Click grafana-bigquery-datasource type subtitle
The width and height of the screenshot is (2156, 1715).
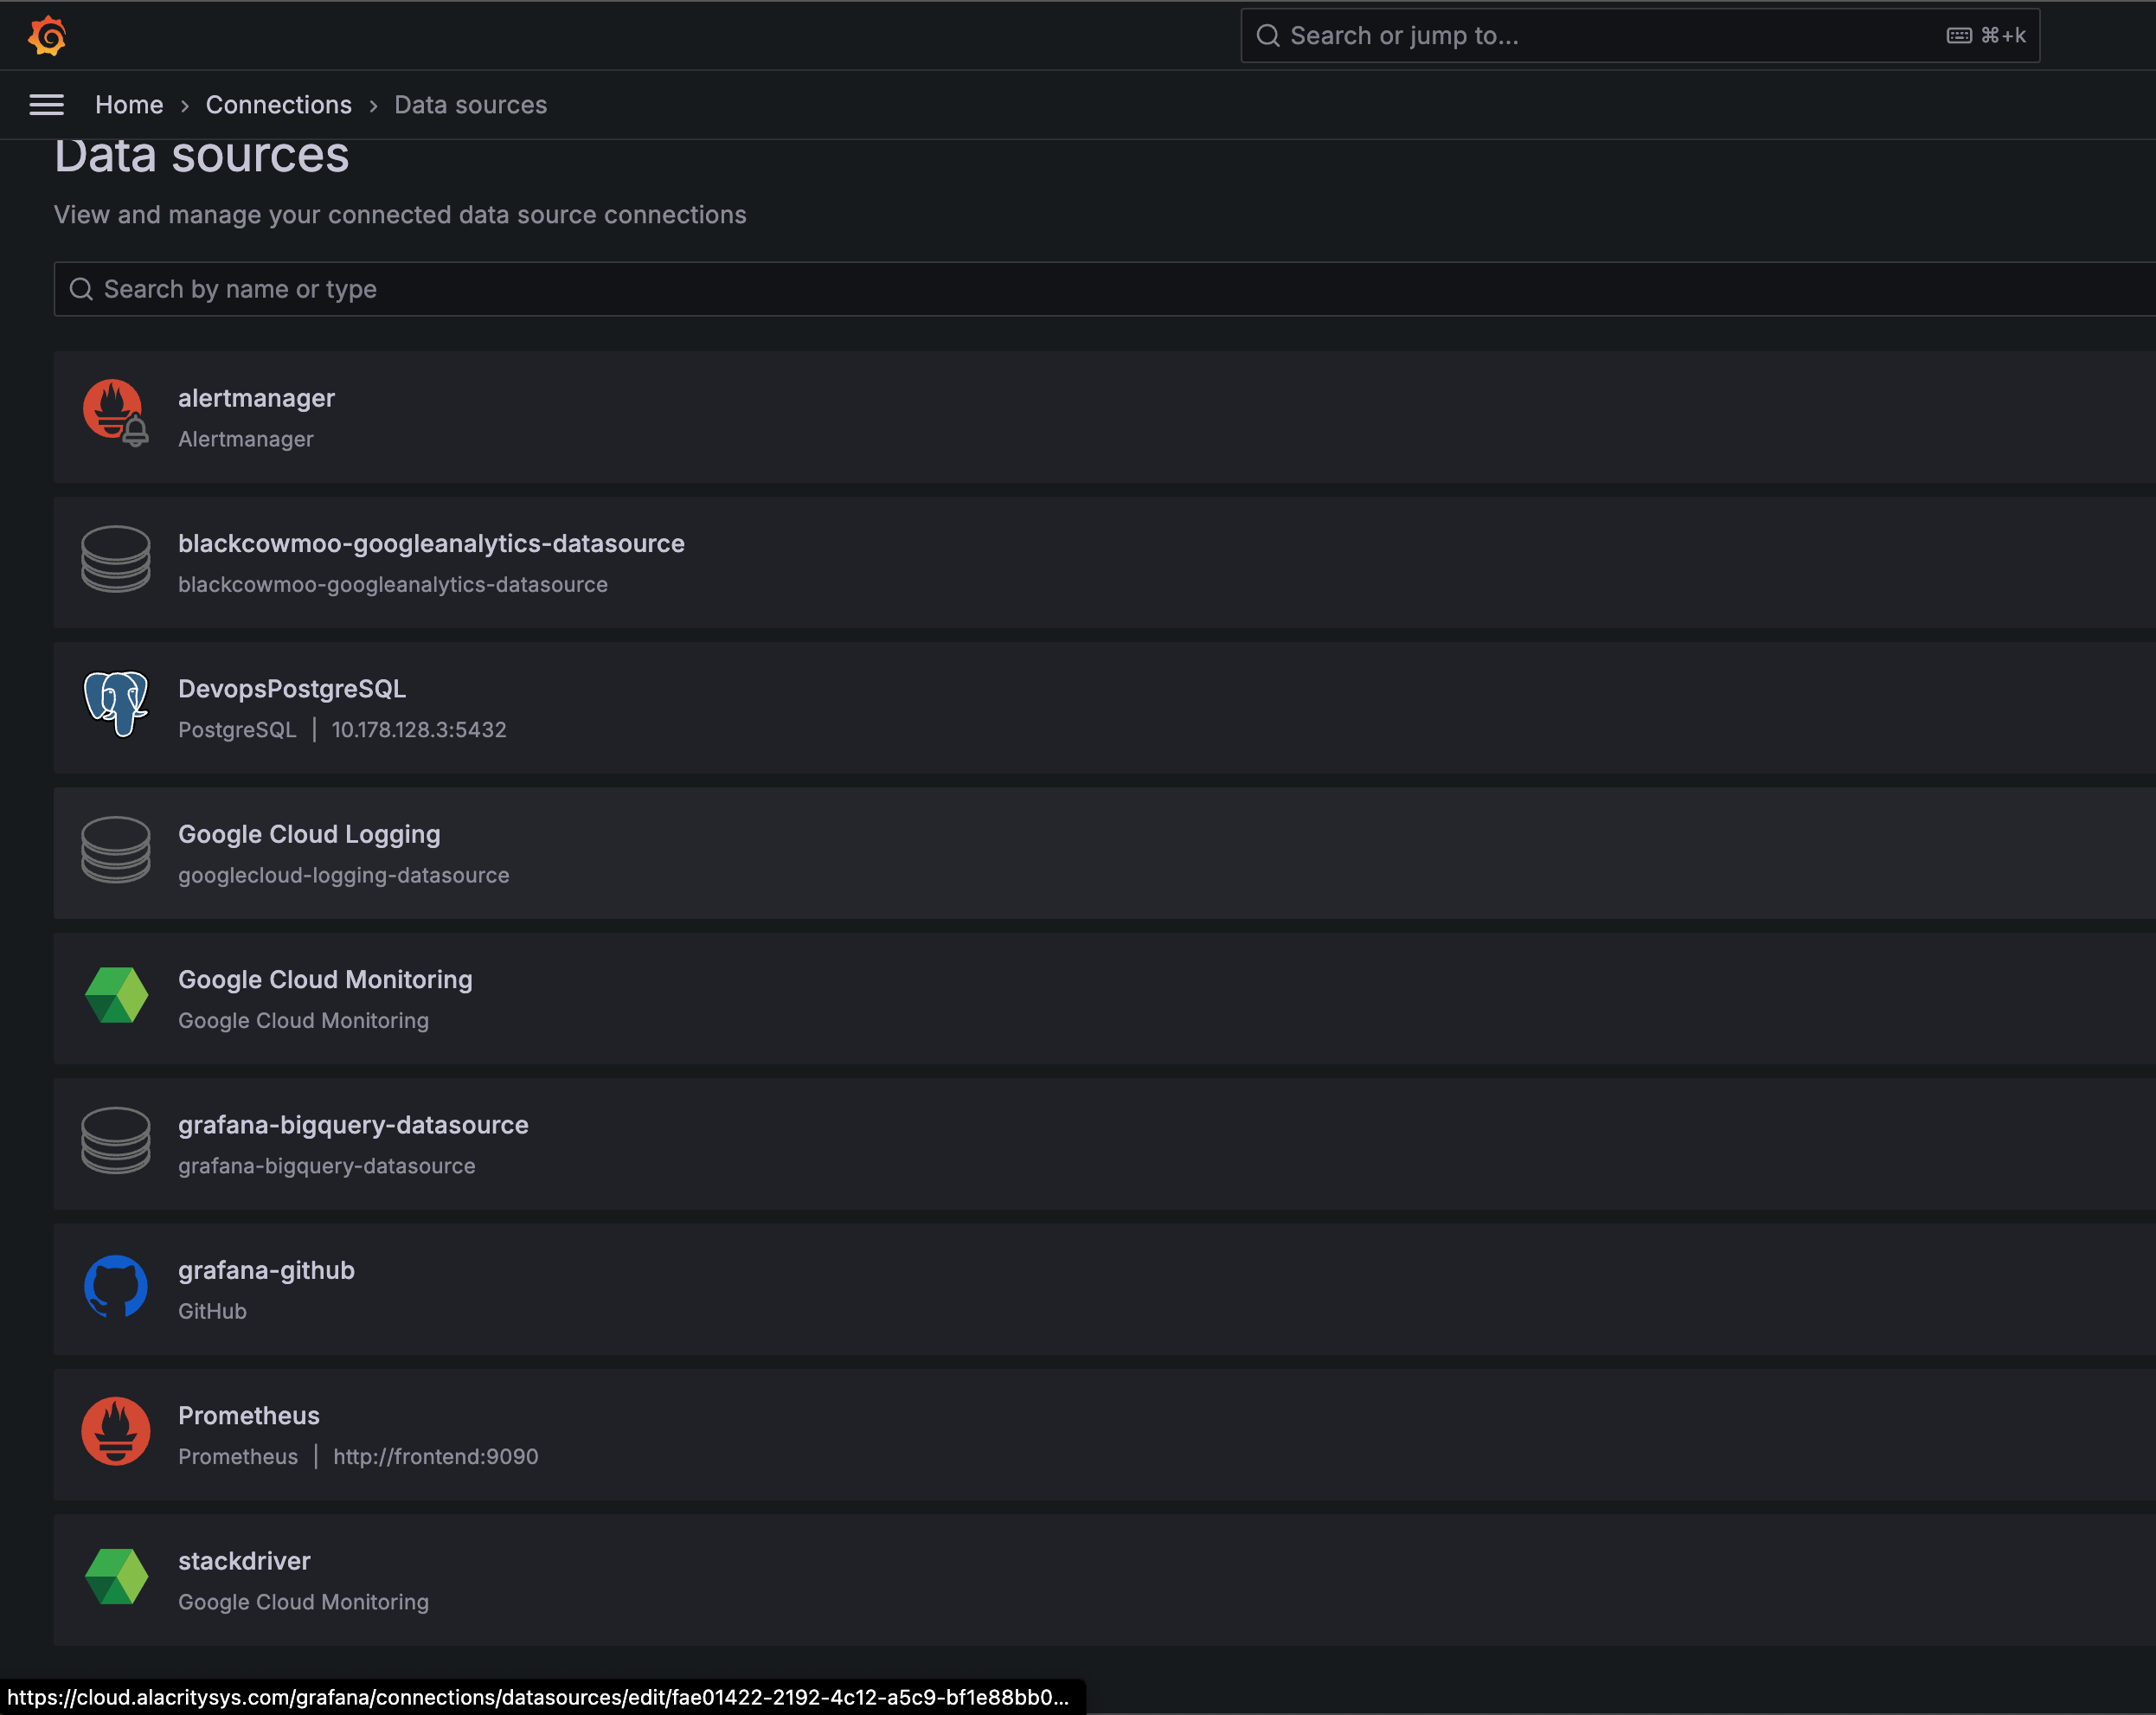point(327,1166)
